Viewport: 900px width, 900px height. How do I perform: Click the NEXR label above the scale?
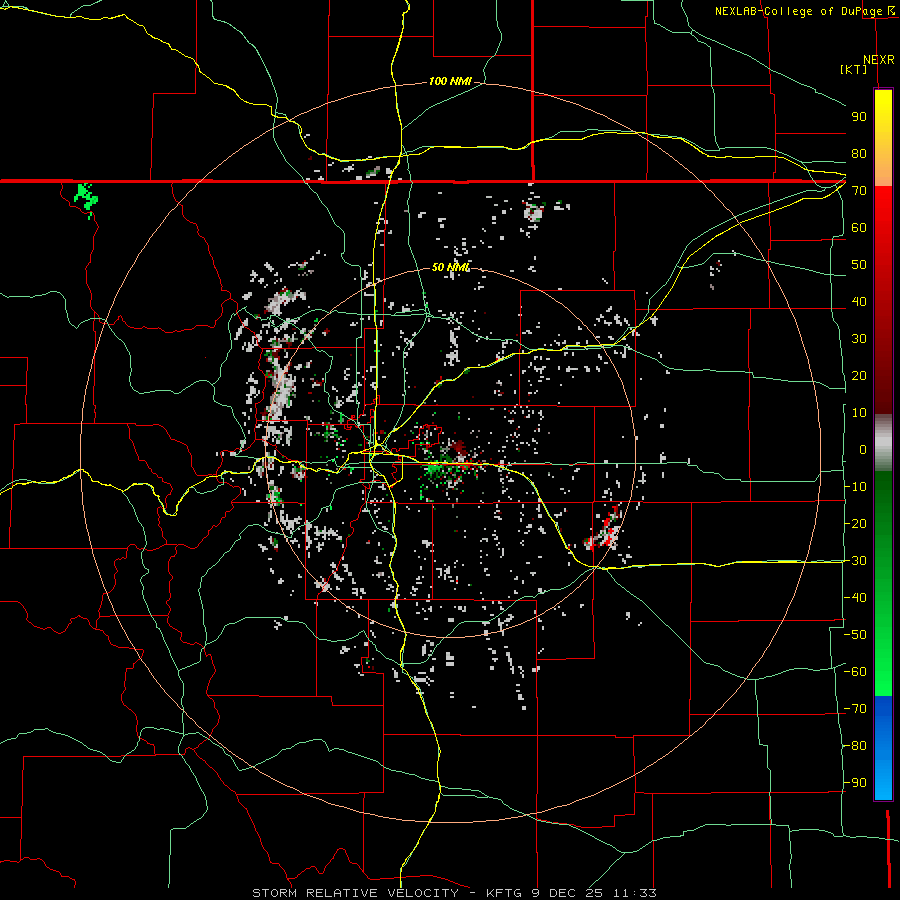coord(879,60)
